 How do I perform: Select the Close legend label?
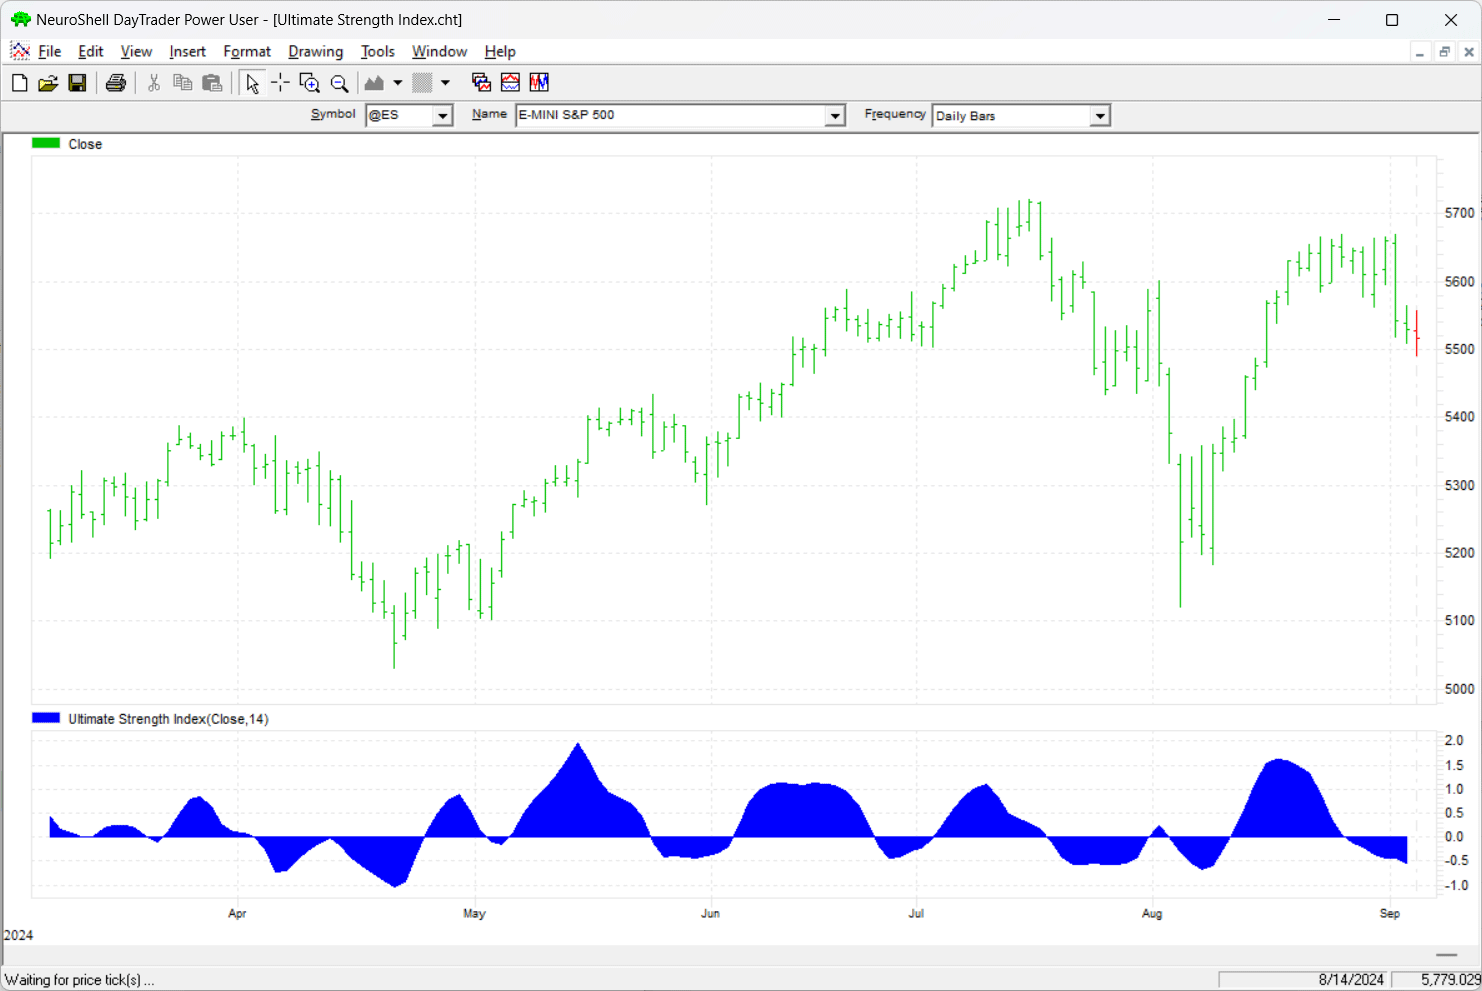point(85,144)
